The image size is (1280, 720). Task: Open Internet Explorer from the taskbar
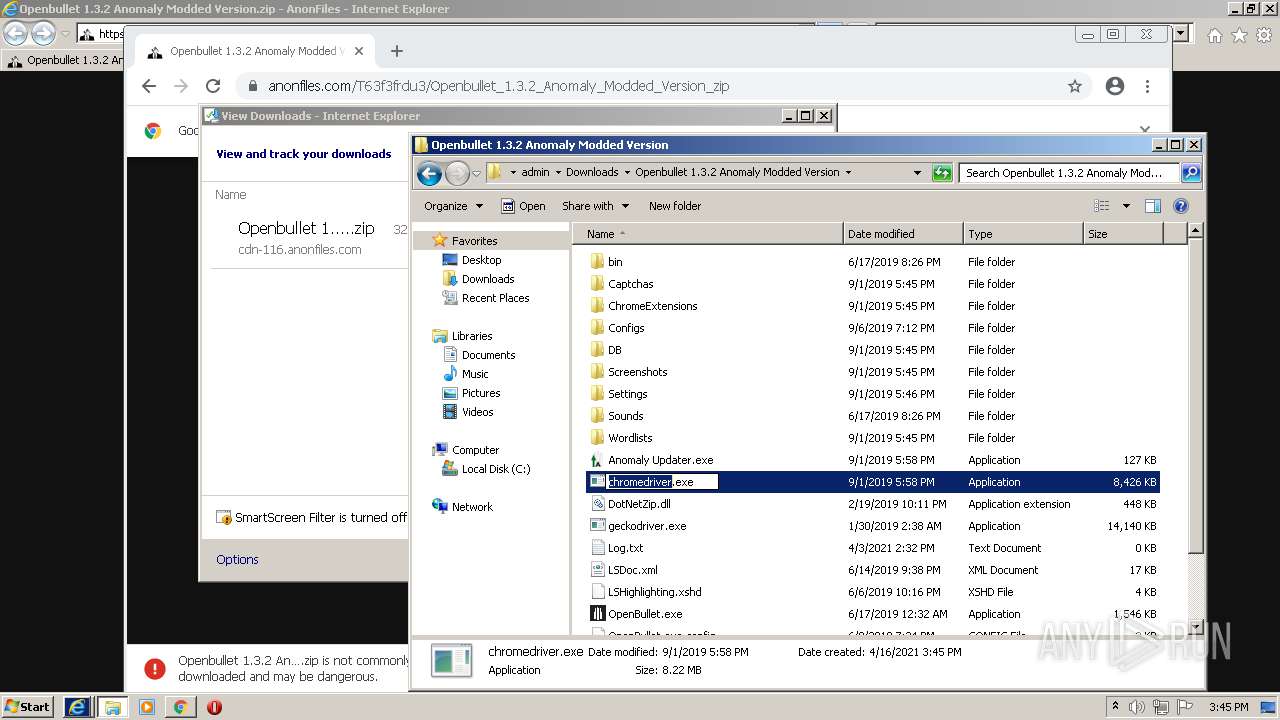pyautogui.click(x=78, y=706)
